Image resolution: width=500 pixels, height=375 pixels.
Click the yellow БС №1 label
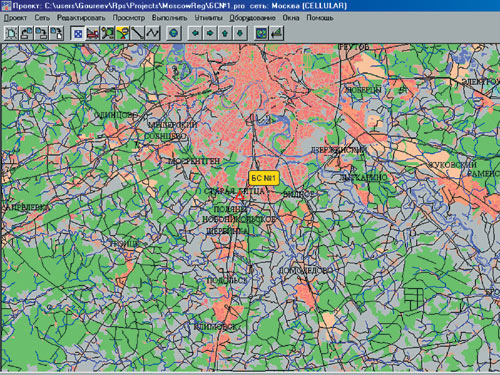(264, 178)
